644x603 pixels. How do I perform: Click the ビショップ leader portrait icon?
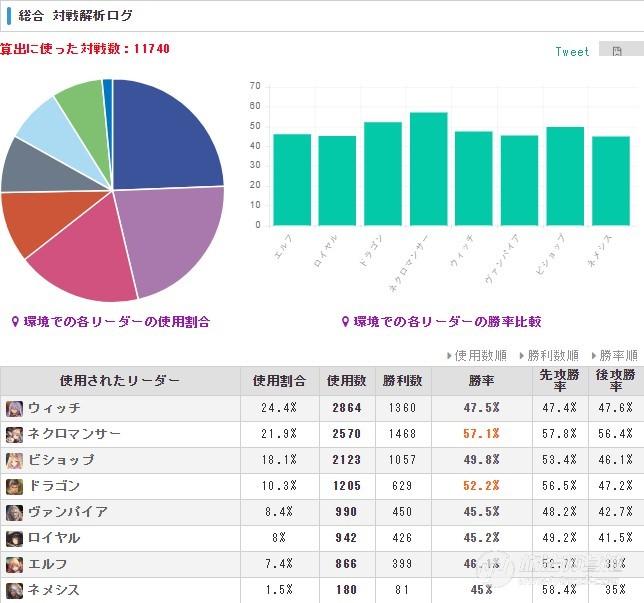tap(14, 461)
